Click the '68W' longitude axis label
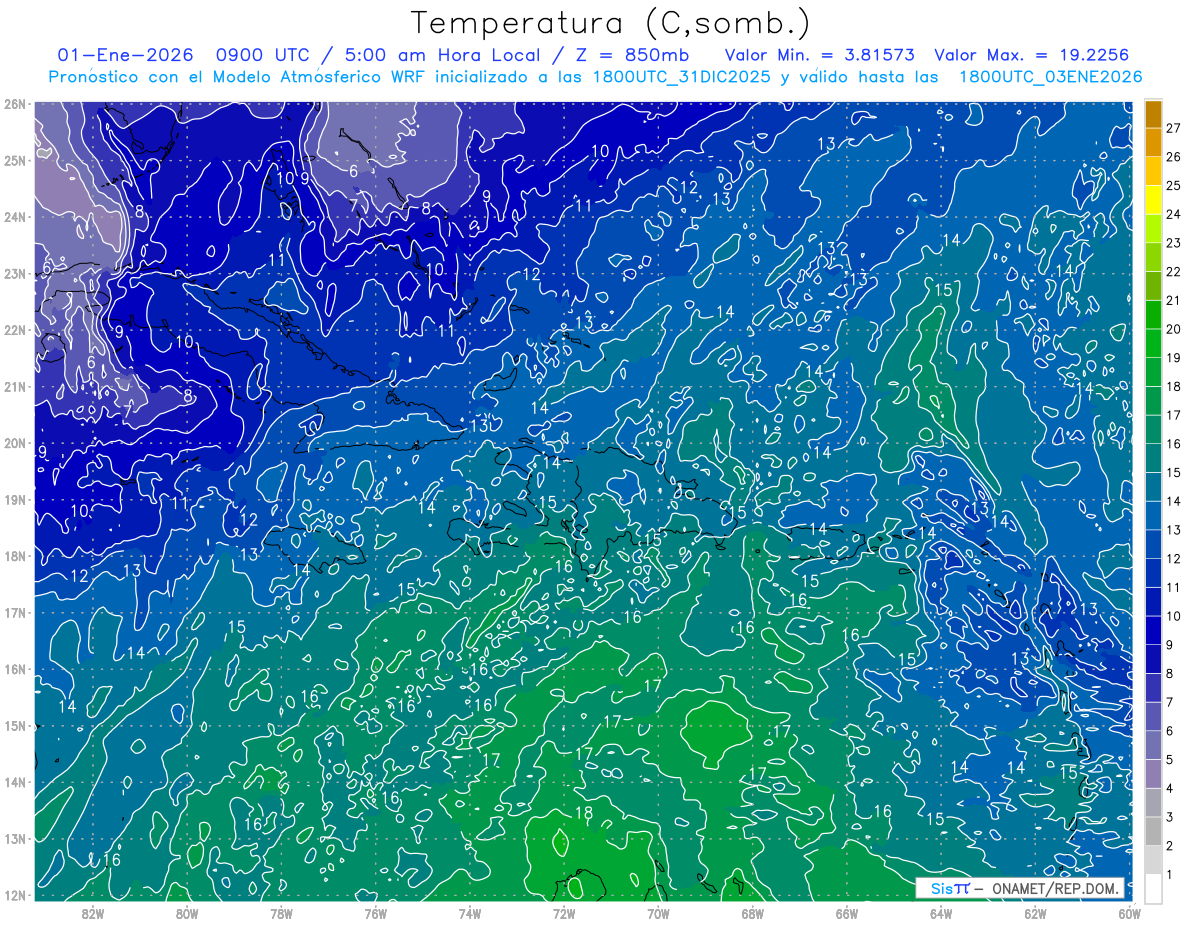The height and width of the screenshot is (927, 1200). point(752,913)
